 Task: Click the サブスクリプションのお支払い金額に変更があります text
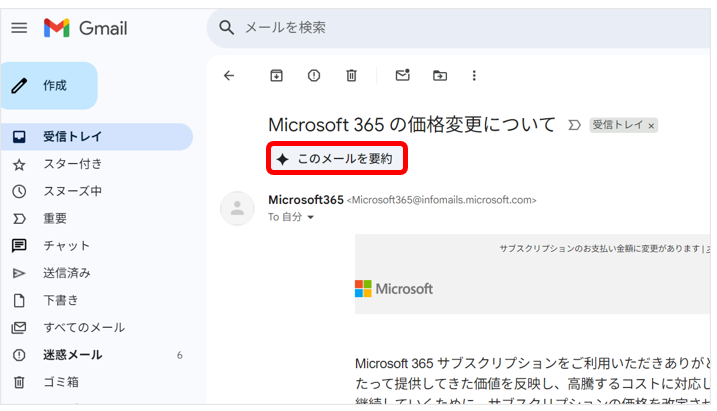coord(600,249)
